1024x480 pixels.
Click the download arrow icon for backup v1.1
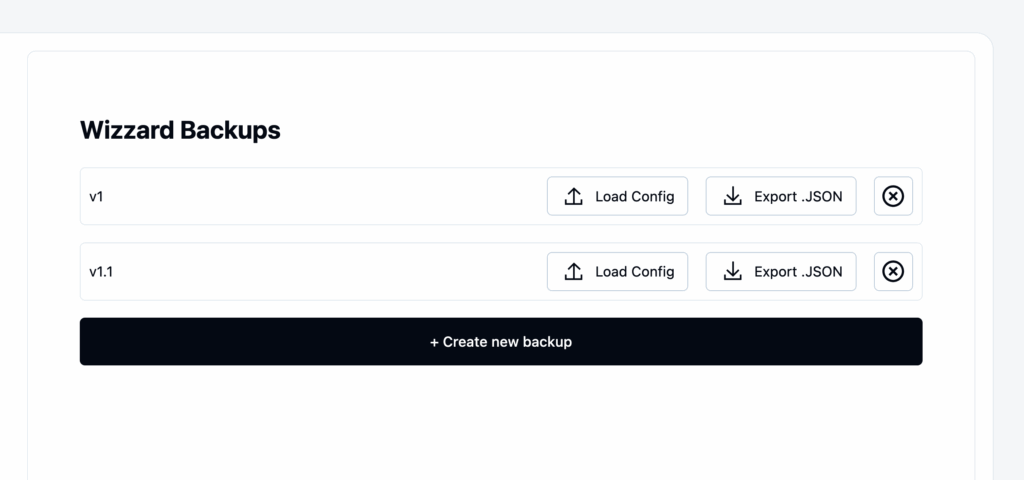(733, 271)
